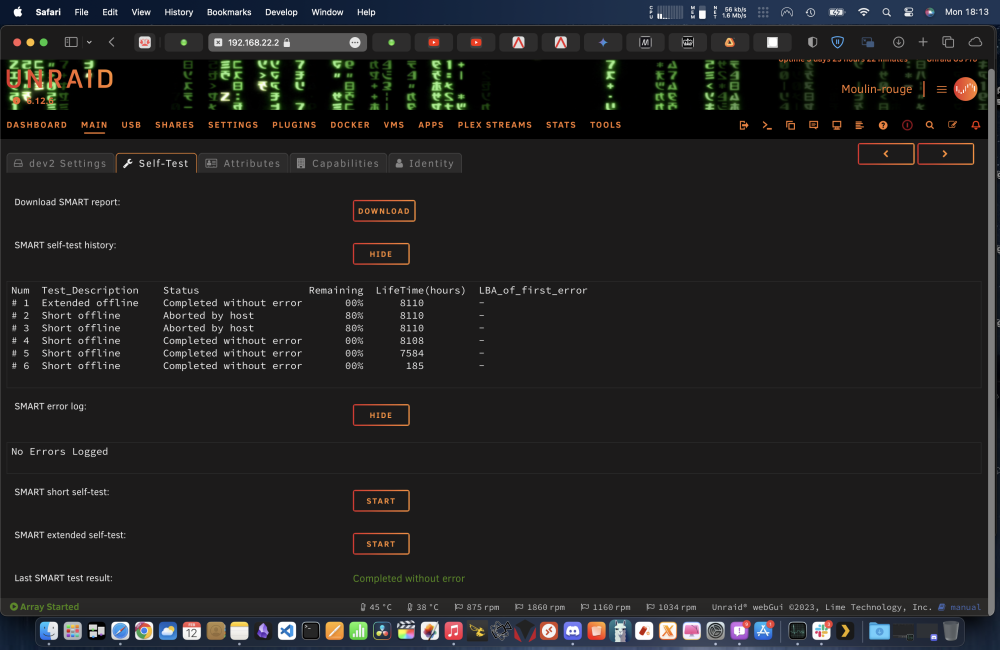Go to next device with right chevron
Viewport: 1000px width, 650px height.
coord(945,154)
